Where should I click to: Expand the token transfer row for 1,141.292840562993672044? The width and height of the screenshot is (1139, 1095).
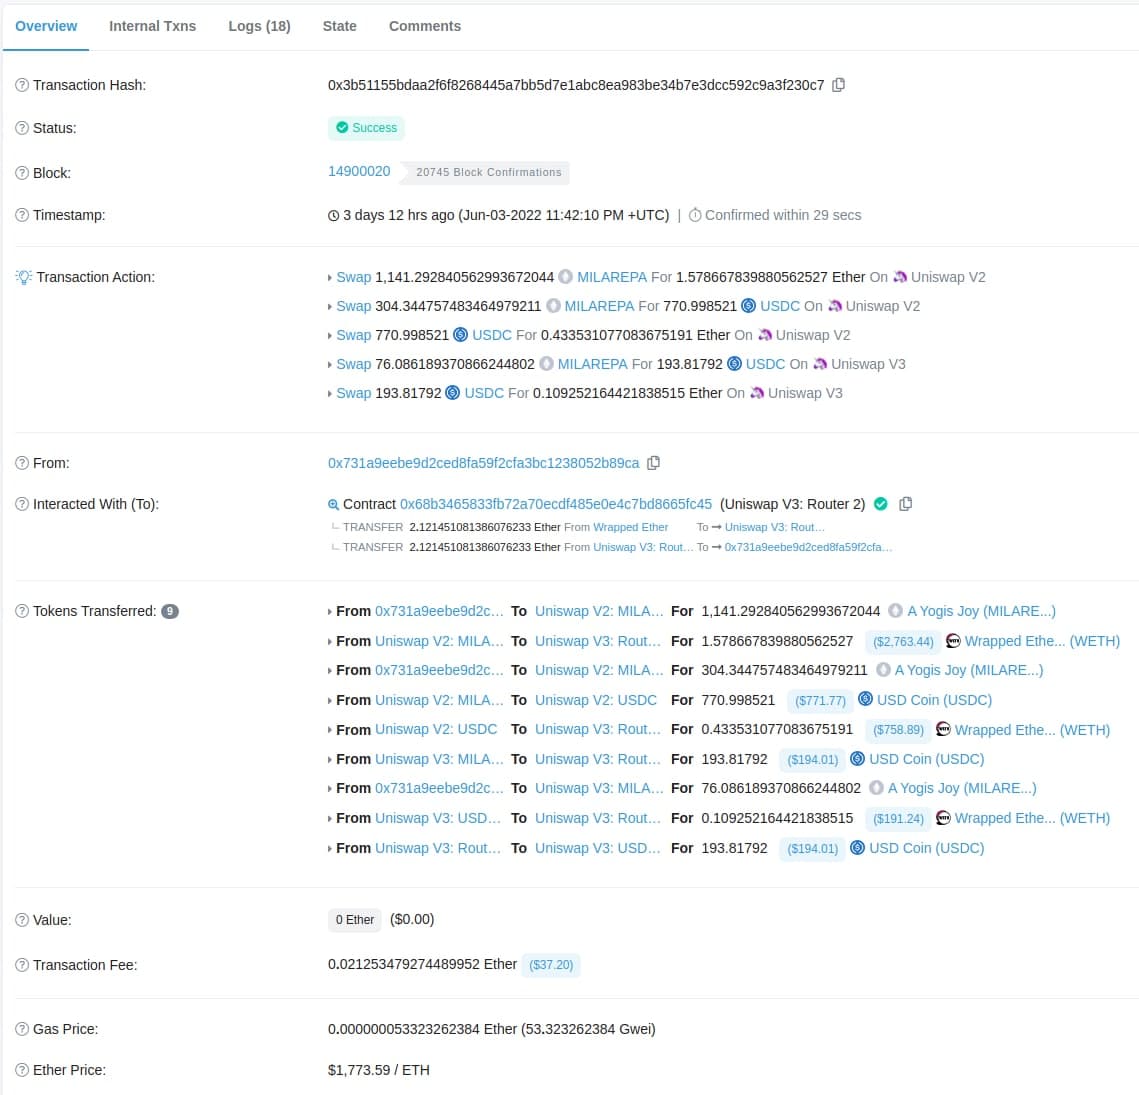tap(330, 612)
